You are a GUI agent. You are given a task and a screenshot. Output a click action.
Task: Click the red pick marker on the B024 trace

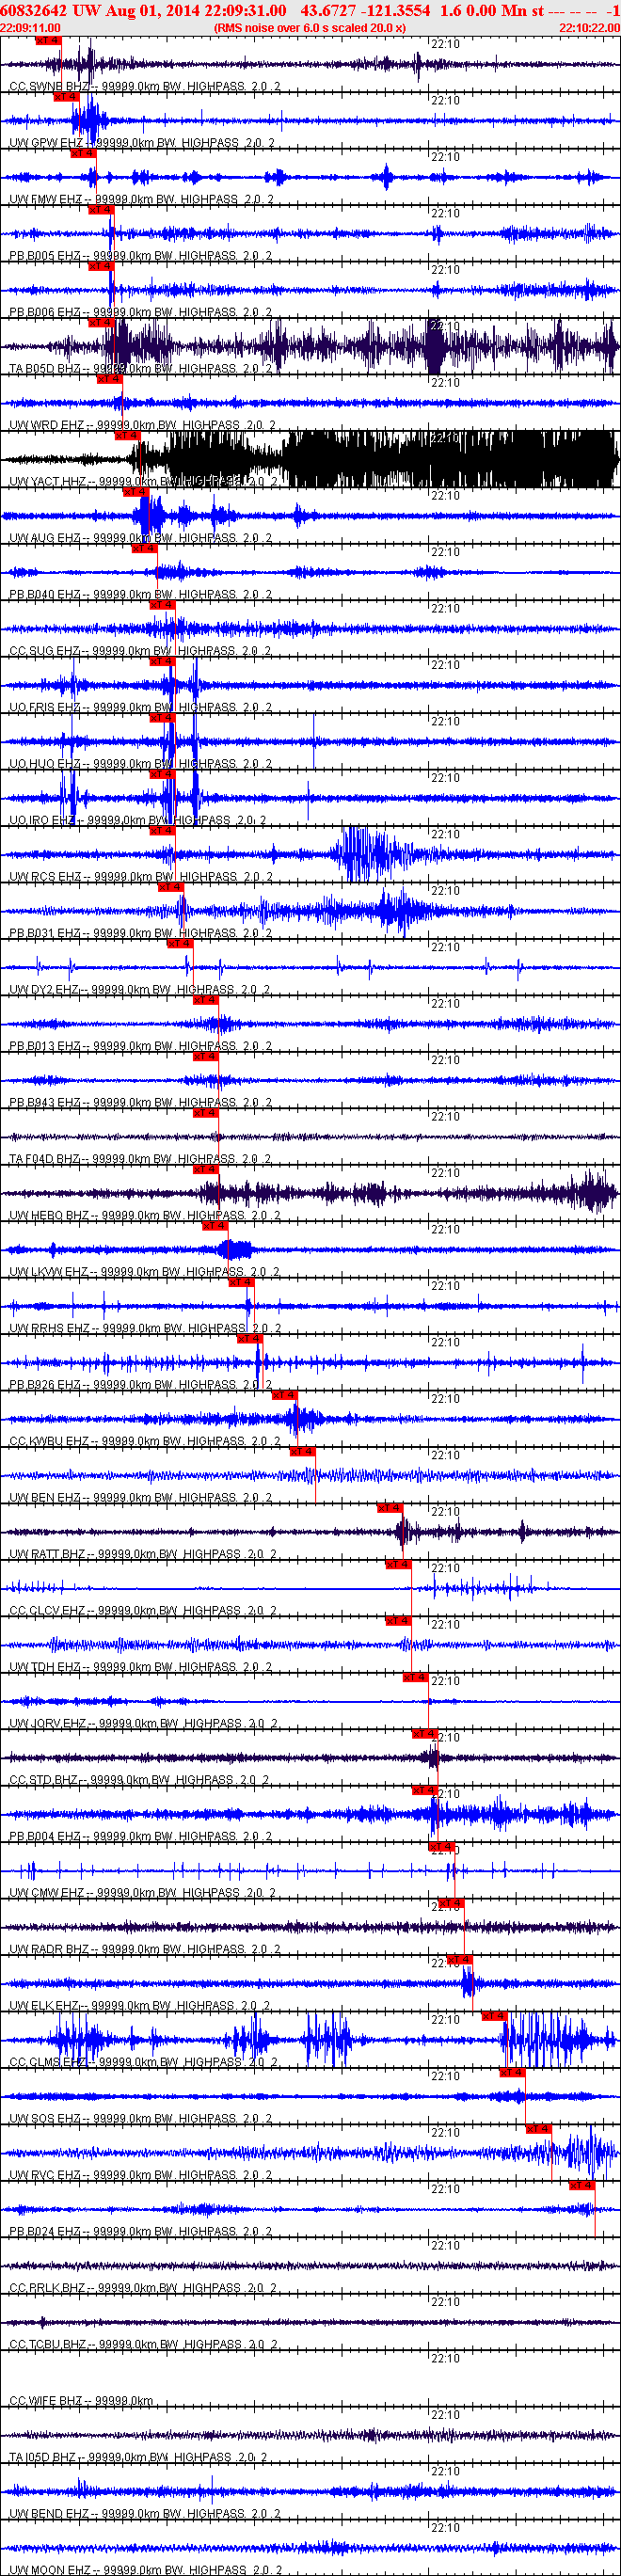pos(582,2186)
